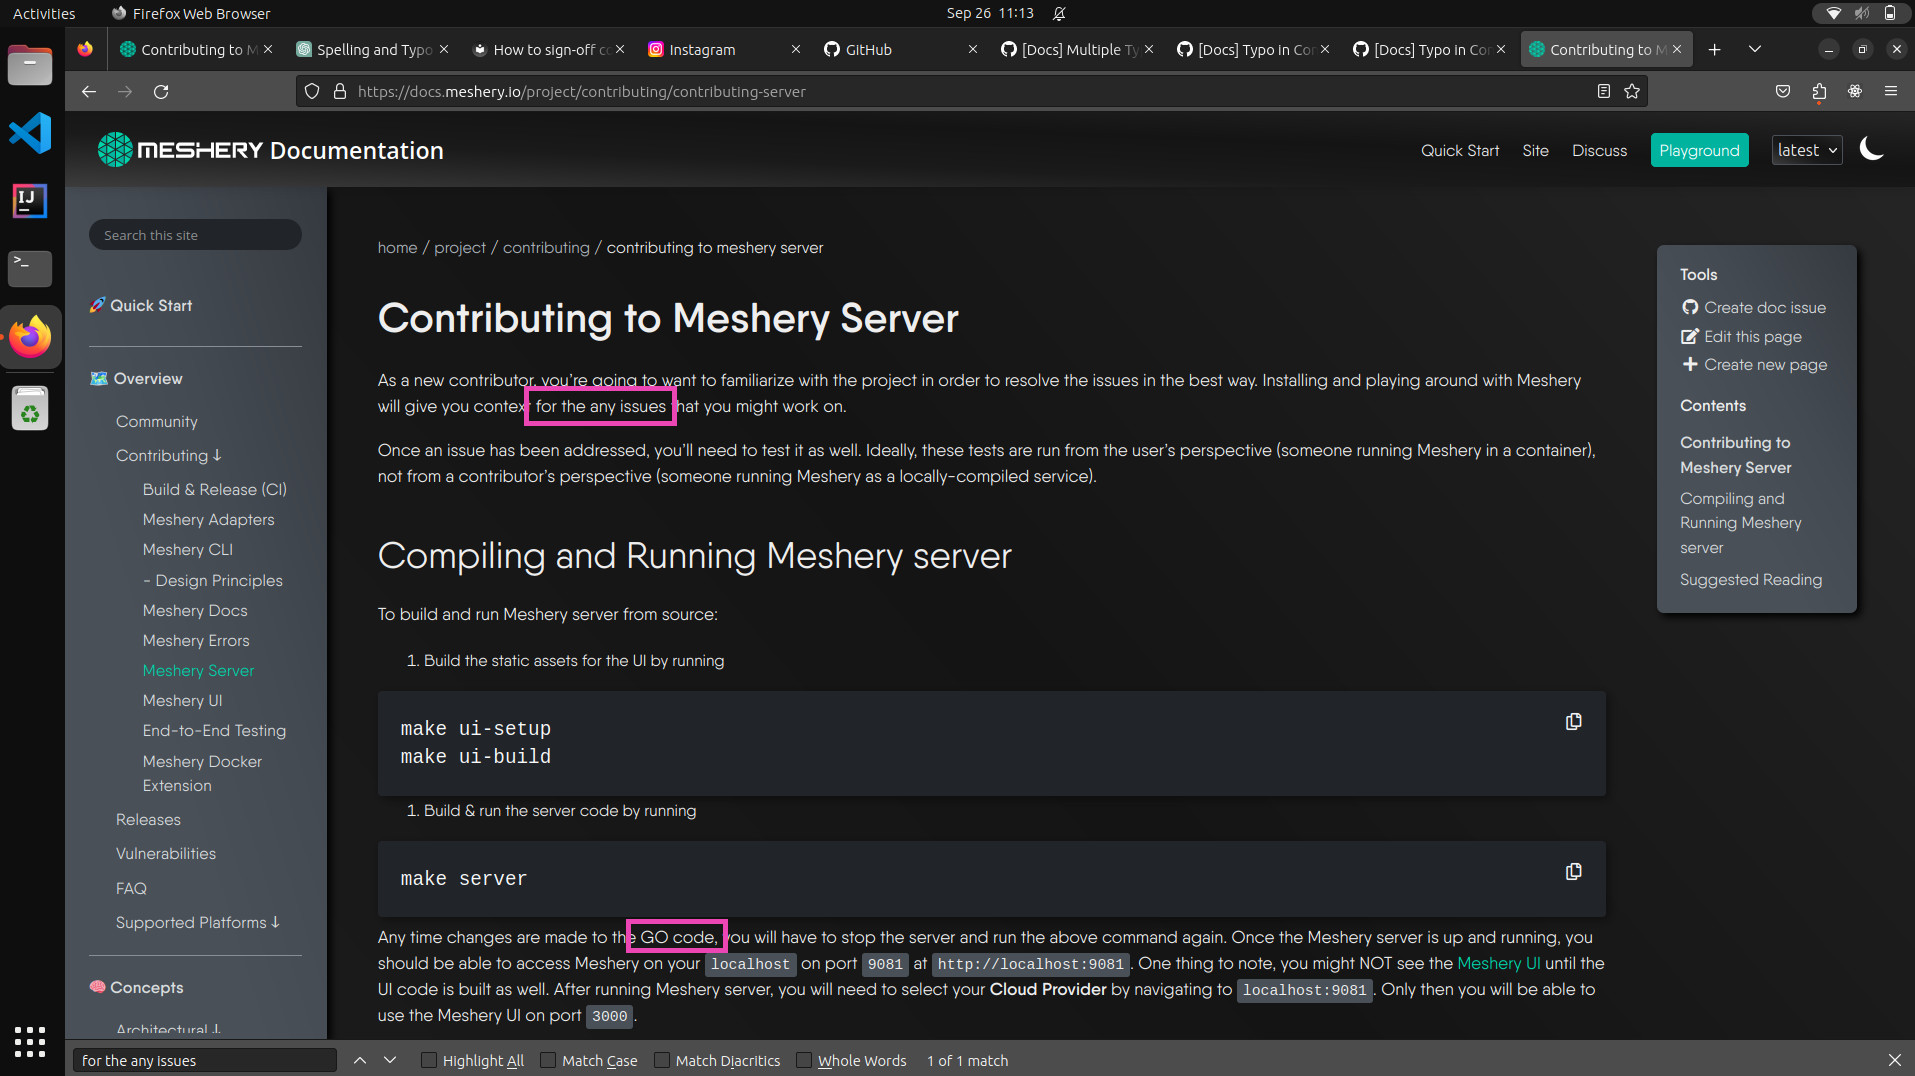Open reader view from the address bar

[x=1604, y=91]
